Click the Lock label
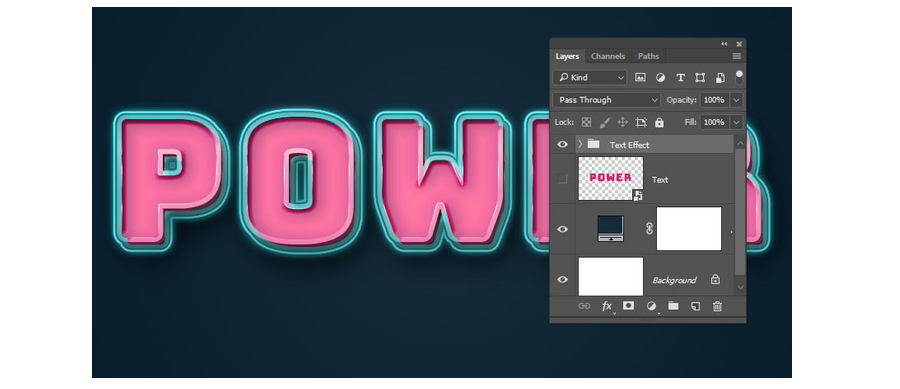The image size is (900, 389). point(564,122)
